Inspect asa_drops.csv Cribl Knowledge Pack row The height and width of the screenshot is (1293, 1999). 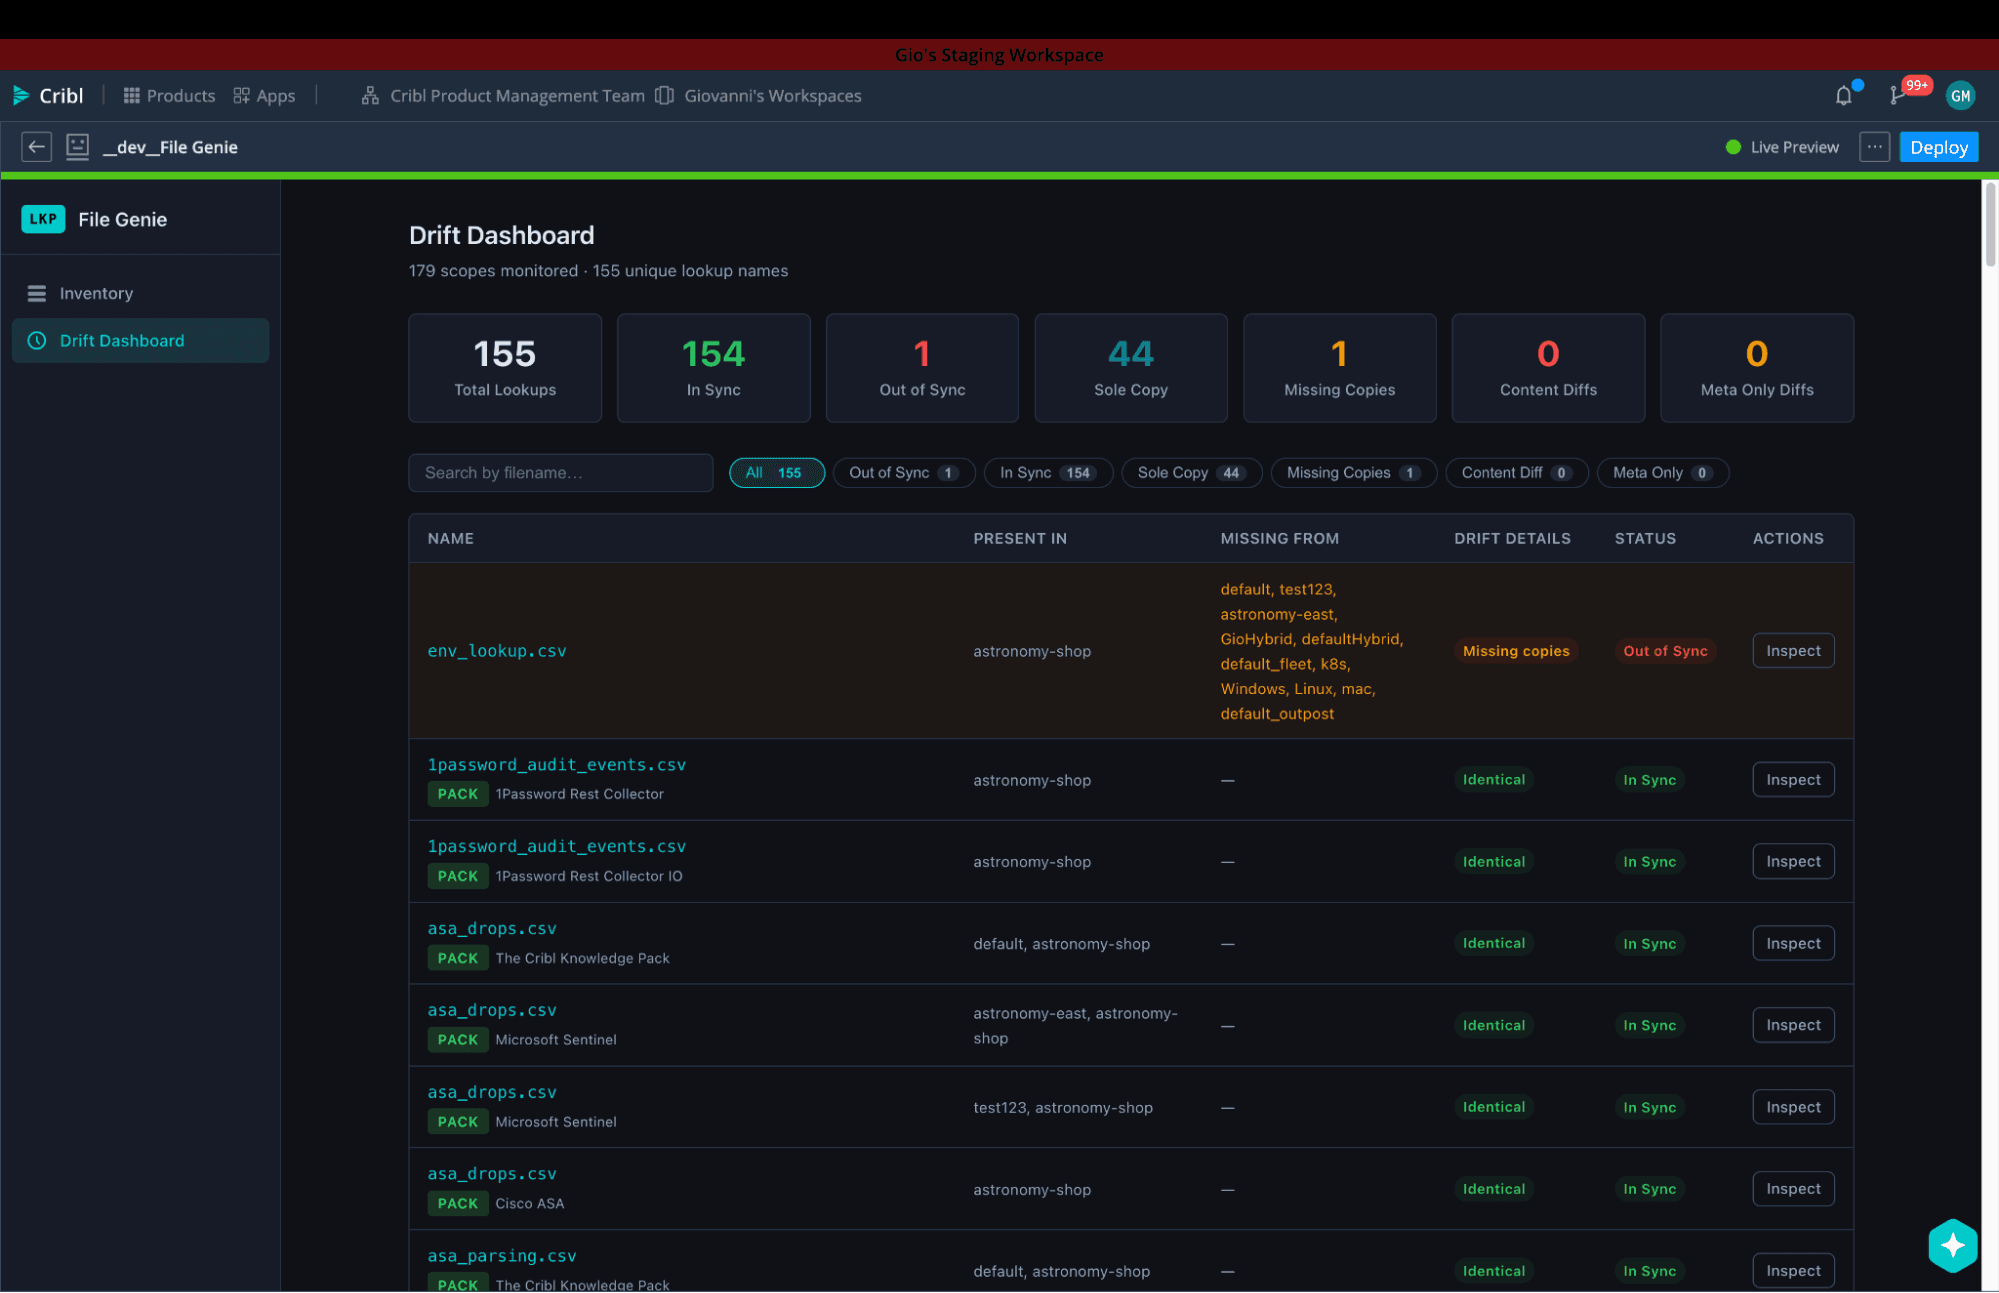pos(1793,944)
